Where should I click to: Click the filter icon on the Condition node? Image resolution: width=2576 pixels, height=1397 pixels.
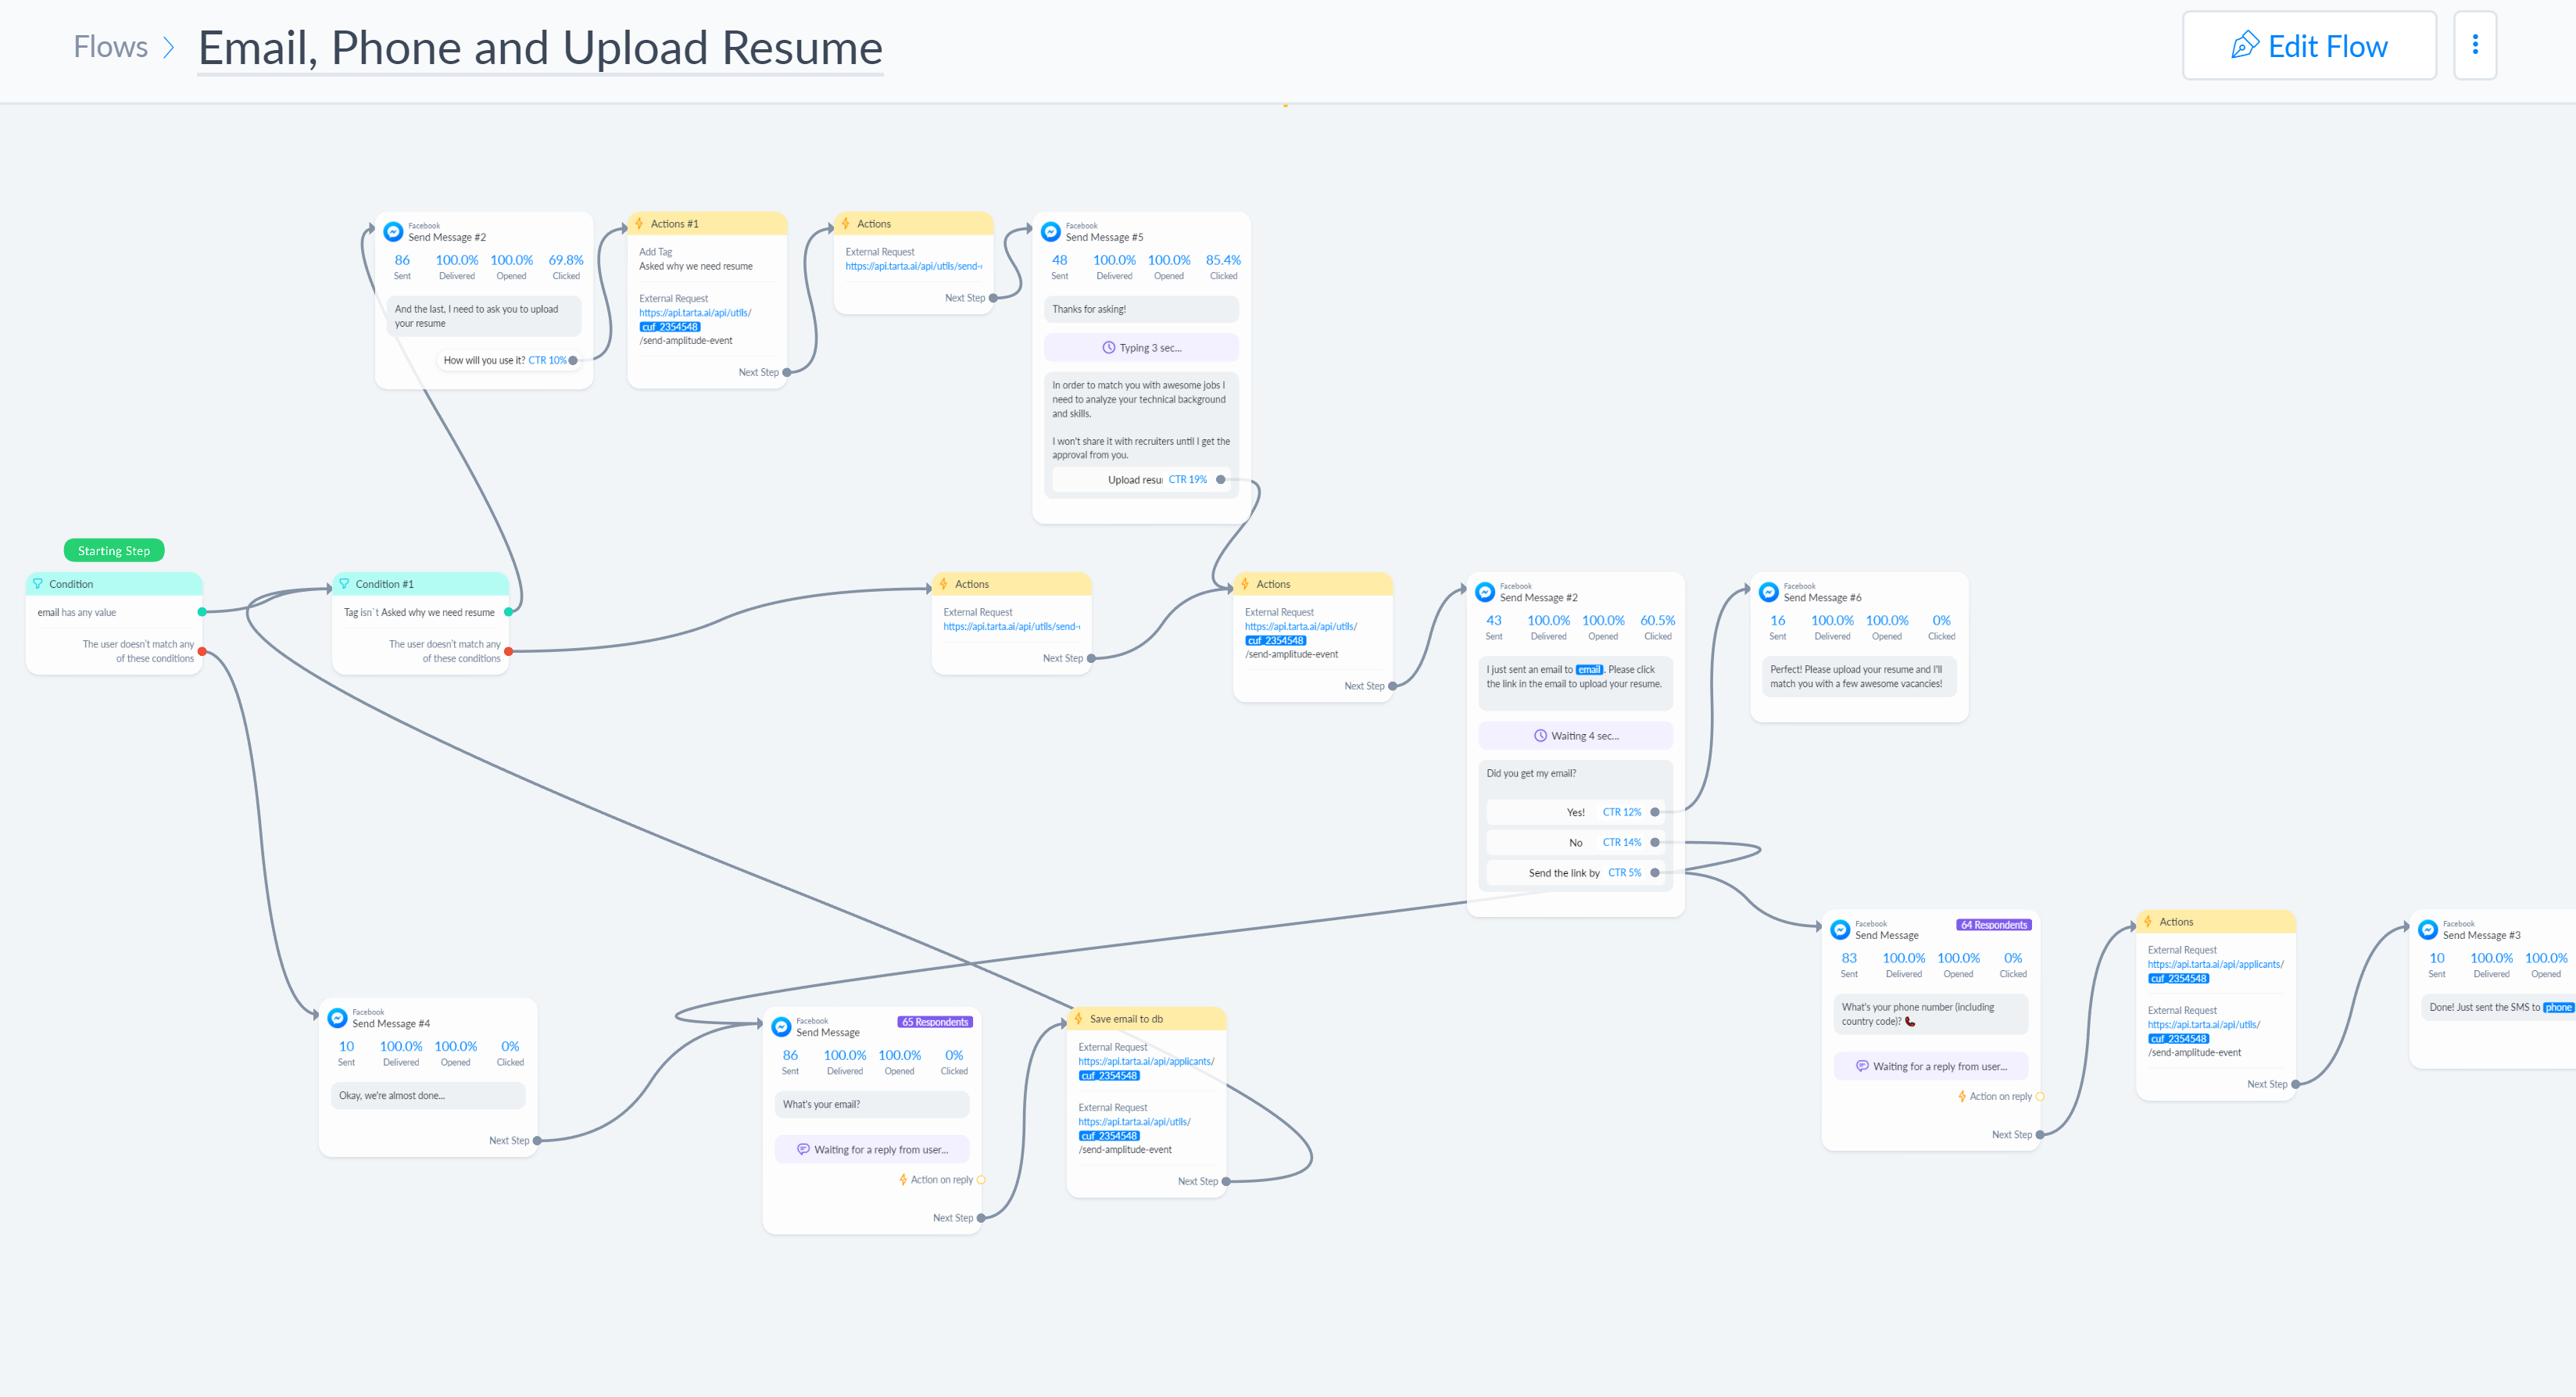click(x=38, y=584)
